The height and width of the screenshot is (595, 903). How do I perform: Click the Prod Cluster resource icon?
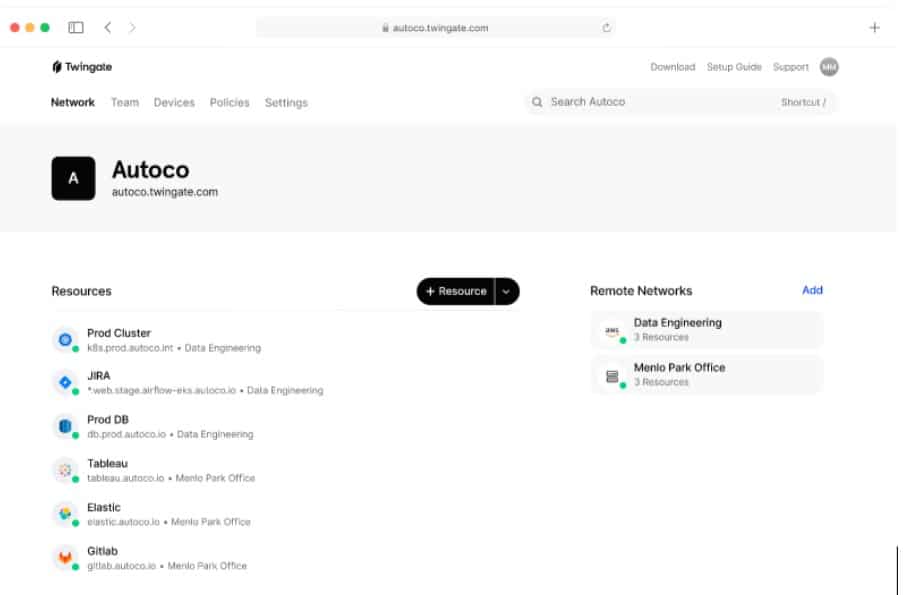(x=65, y=340)
